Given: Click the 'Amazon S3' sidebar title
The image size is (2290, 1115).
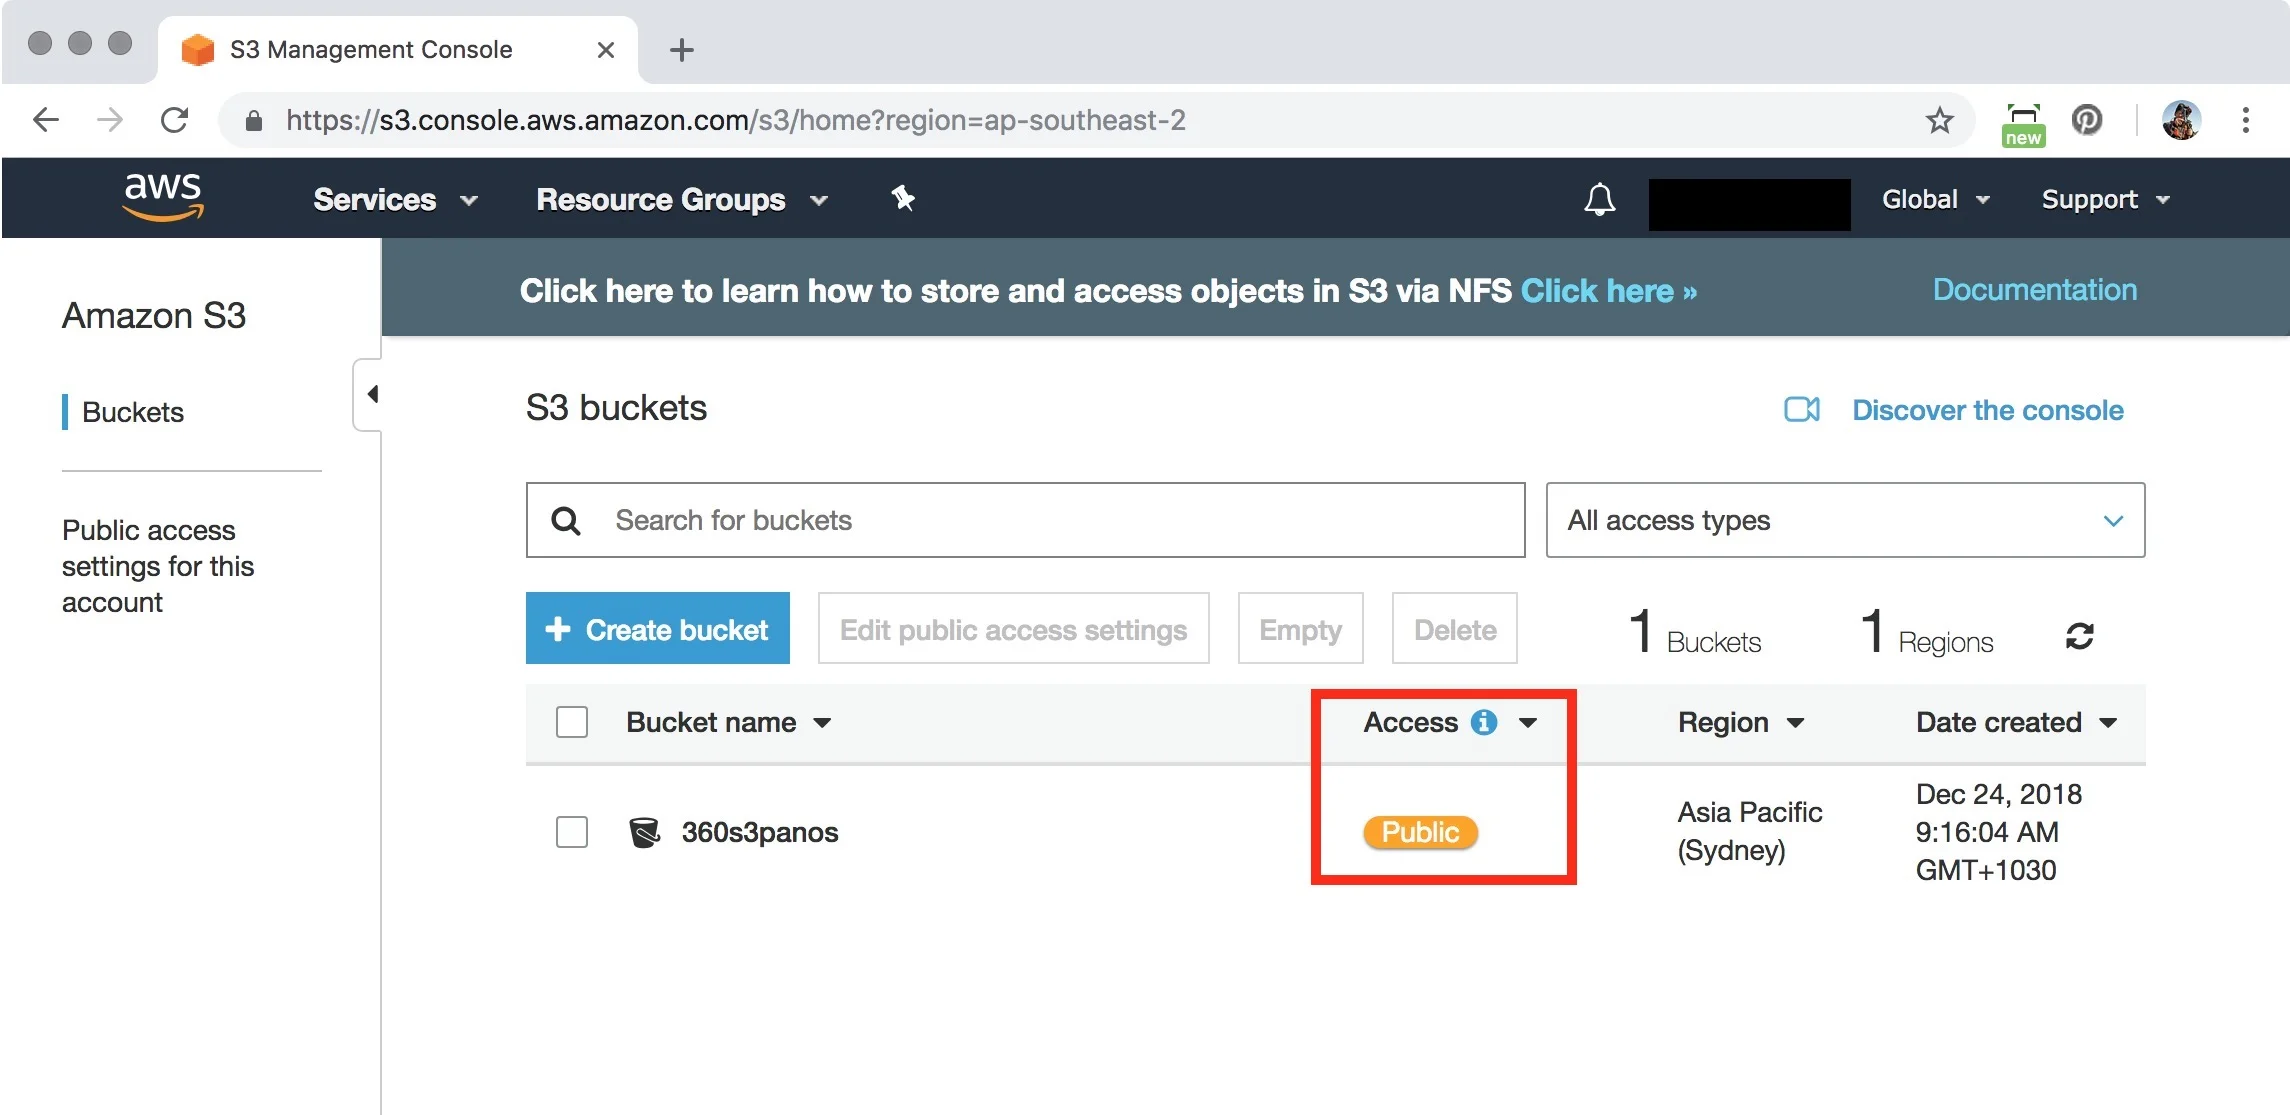Looking at the screenshot, I should [154, 316].
